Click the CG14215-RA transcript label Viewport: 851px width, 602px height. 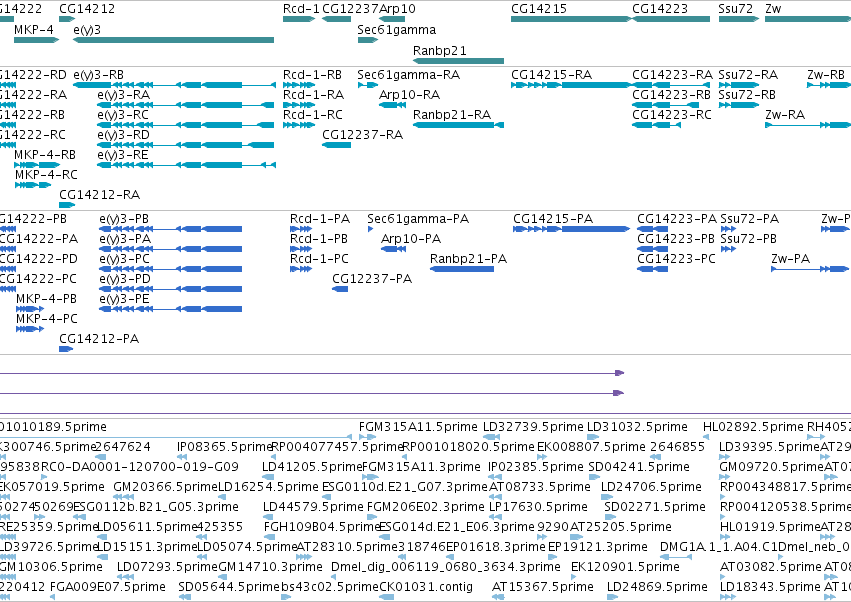click(551, 75)
